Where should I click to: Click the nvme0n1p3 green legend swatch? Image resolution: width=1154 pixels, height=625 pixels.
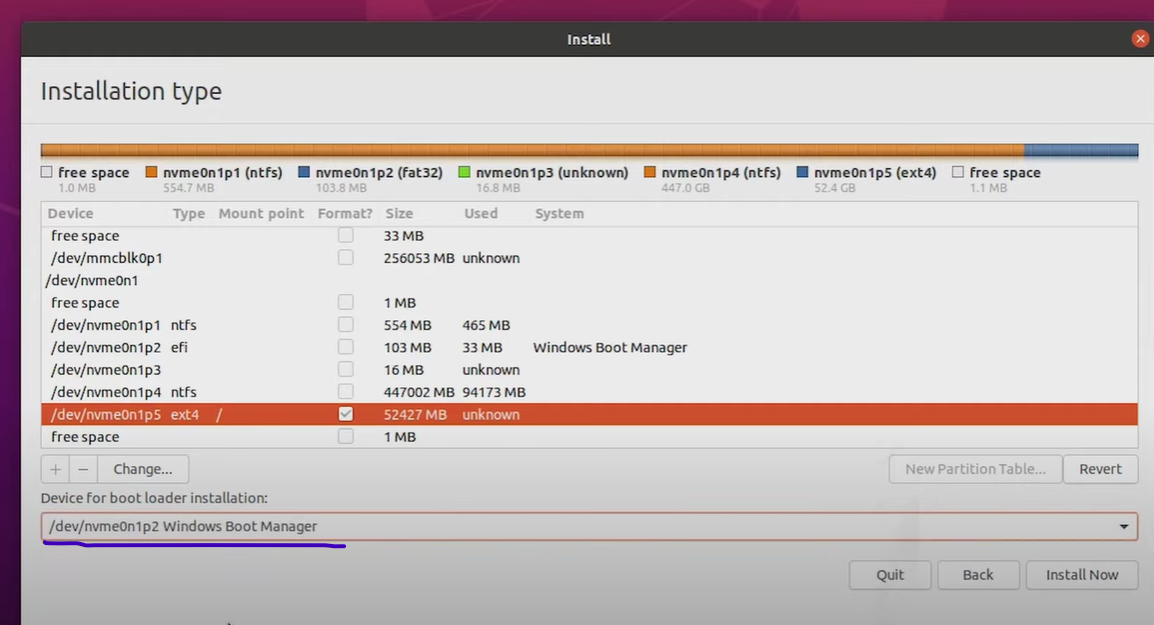pyautogui.click(x=464, y=172)
